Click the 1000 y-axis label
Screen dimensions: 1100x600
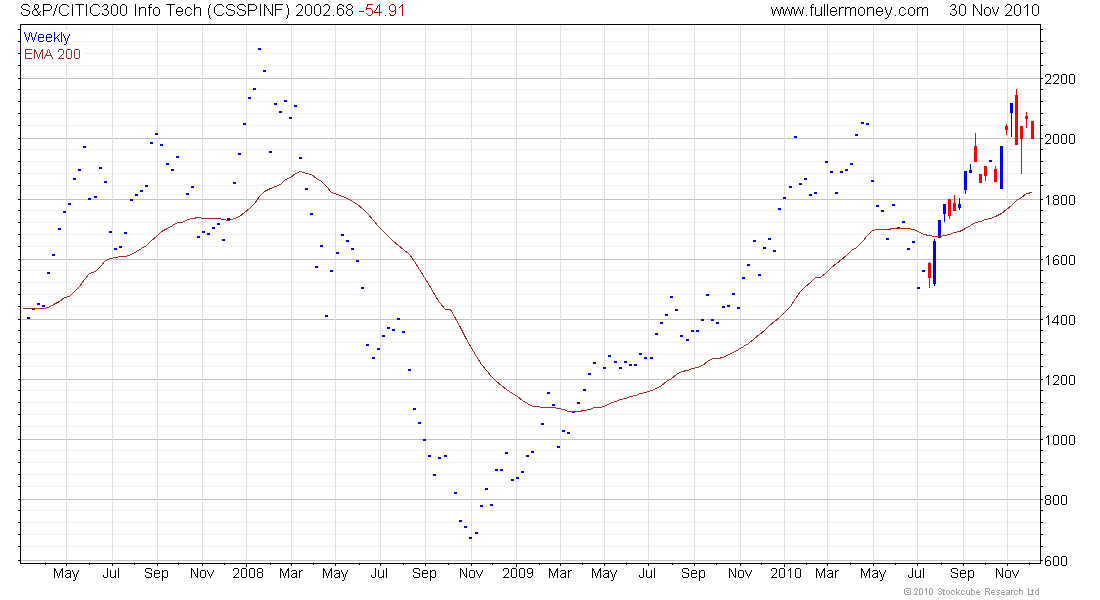1059,440
